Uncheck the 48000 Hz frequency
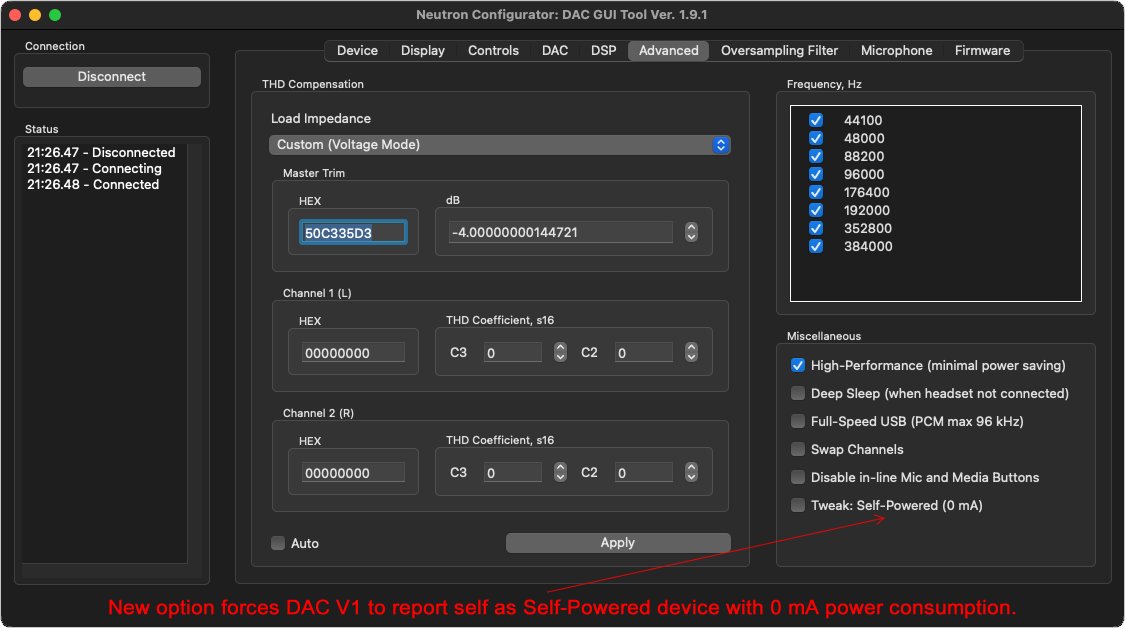This screenshot has width=1125, height=628. 816,138
